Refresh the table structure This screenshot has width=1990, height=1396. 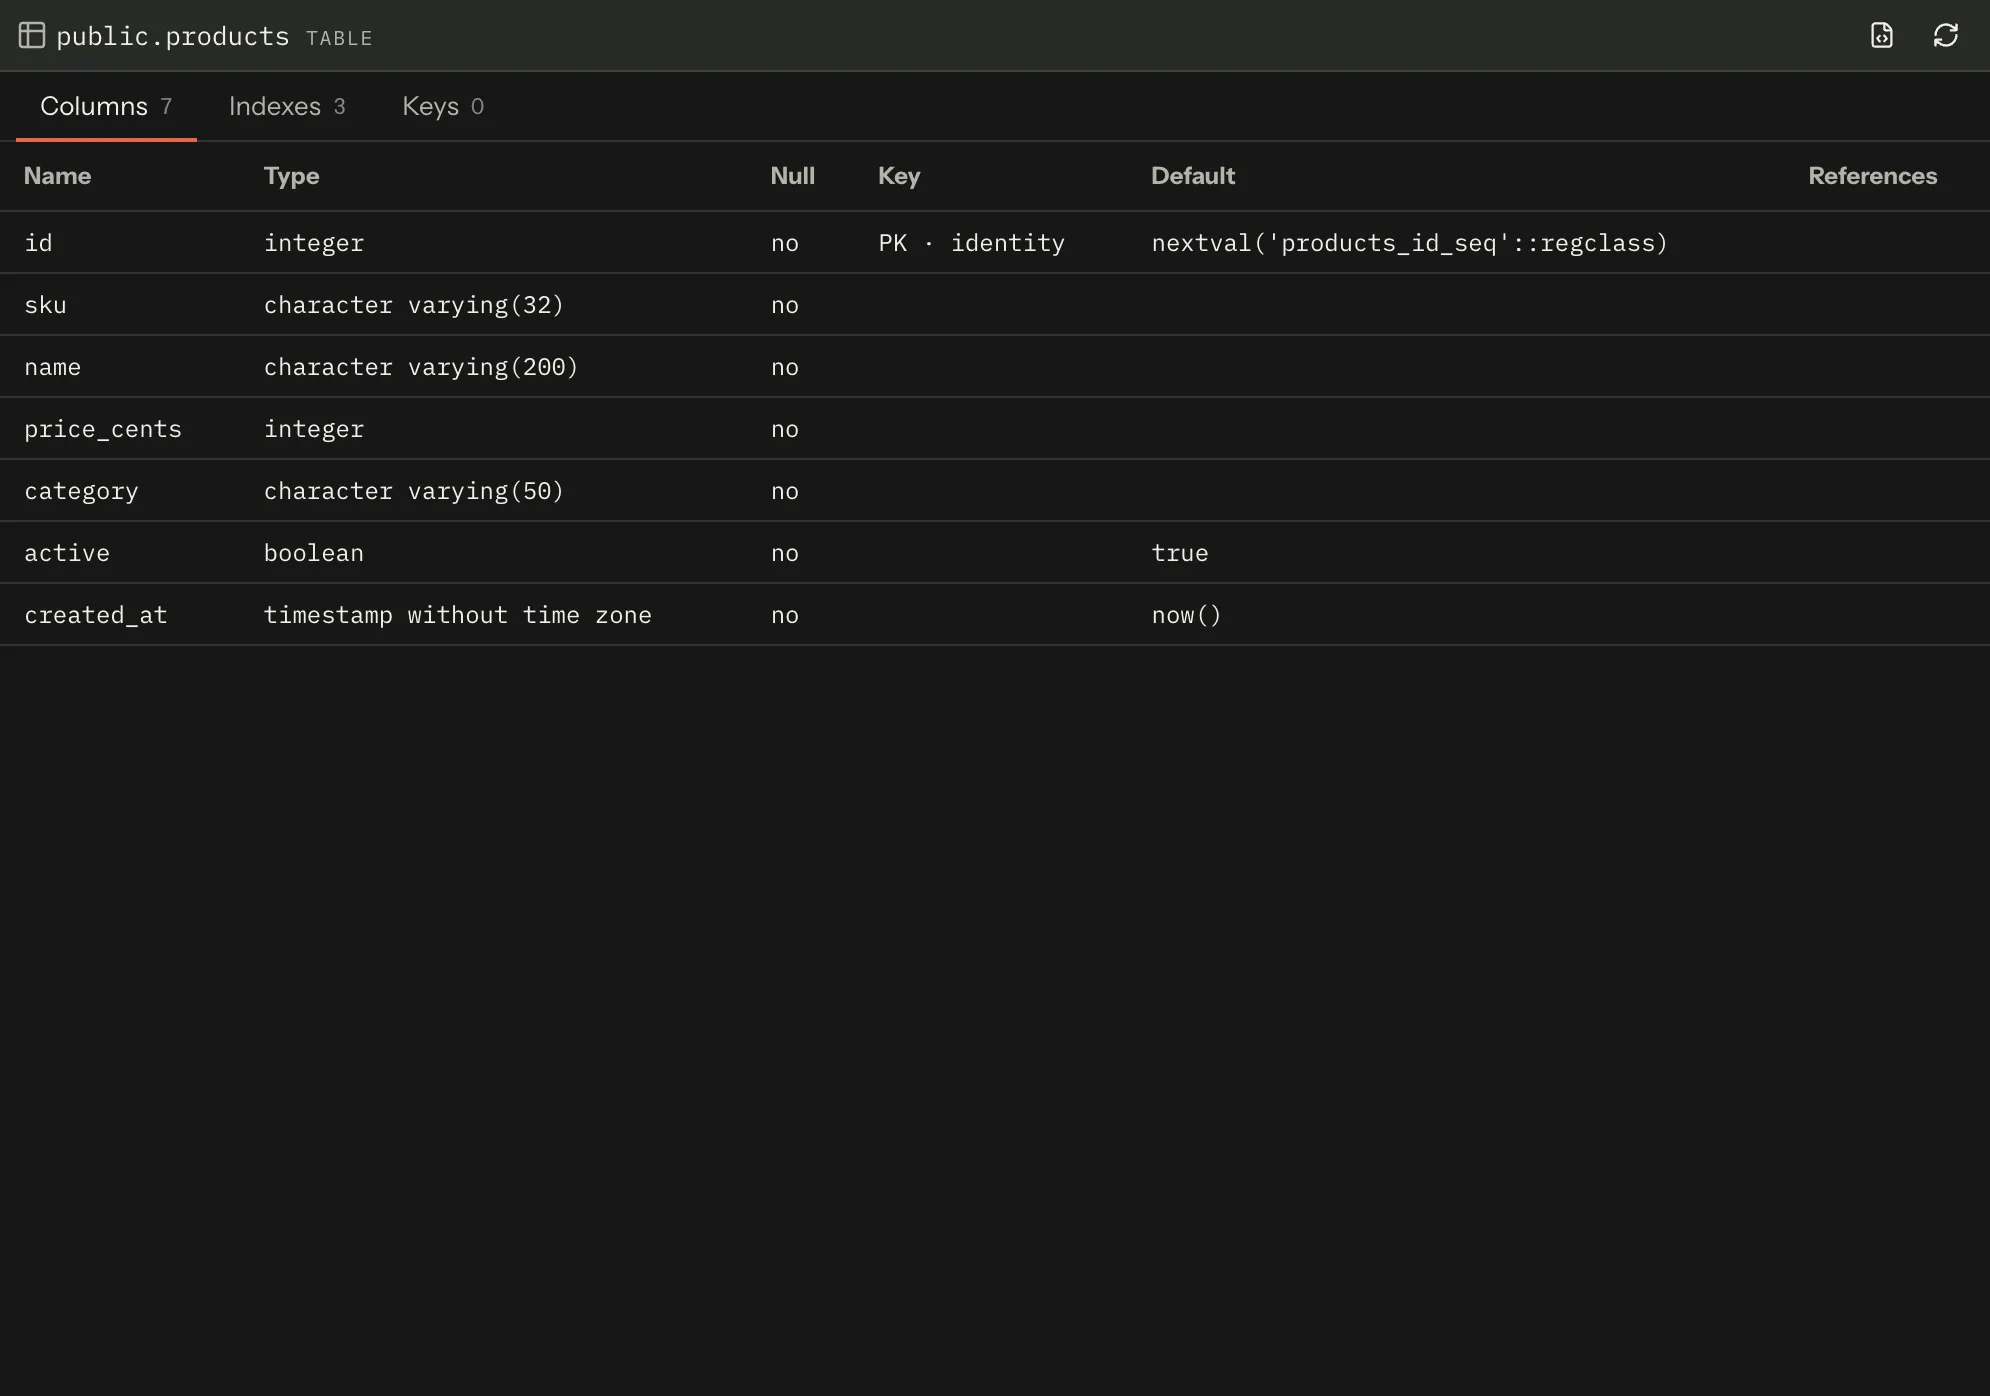tap(1946, 36)
